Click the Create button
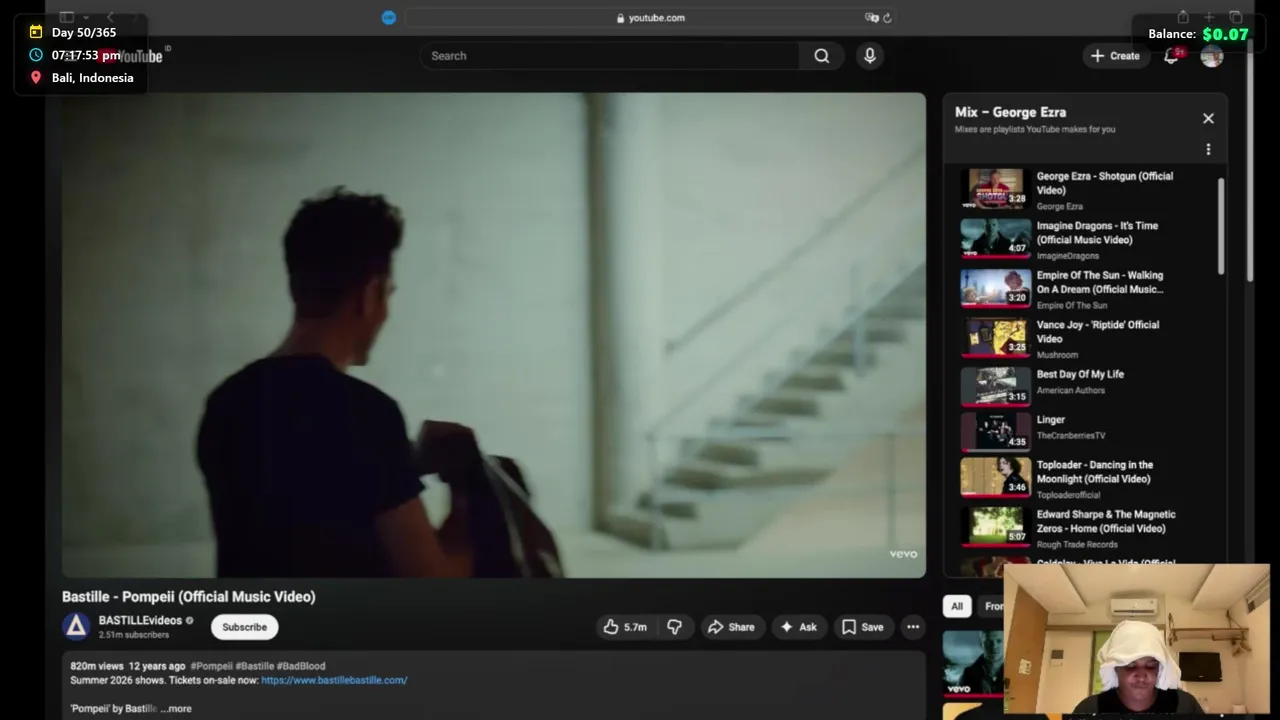 [x=1115, y=56]
